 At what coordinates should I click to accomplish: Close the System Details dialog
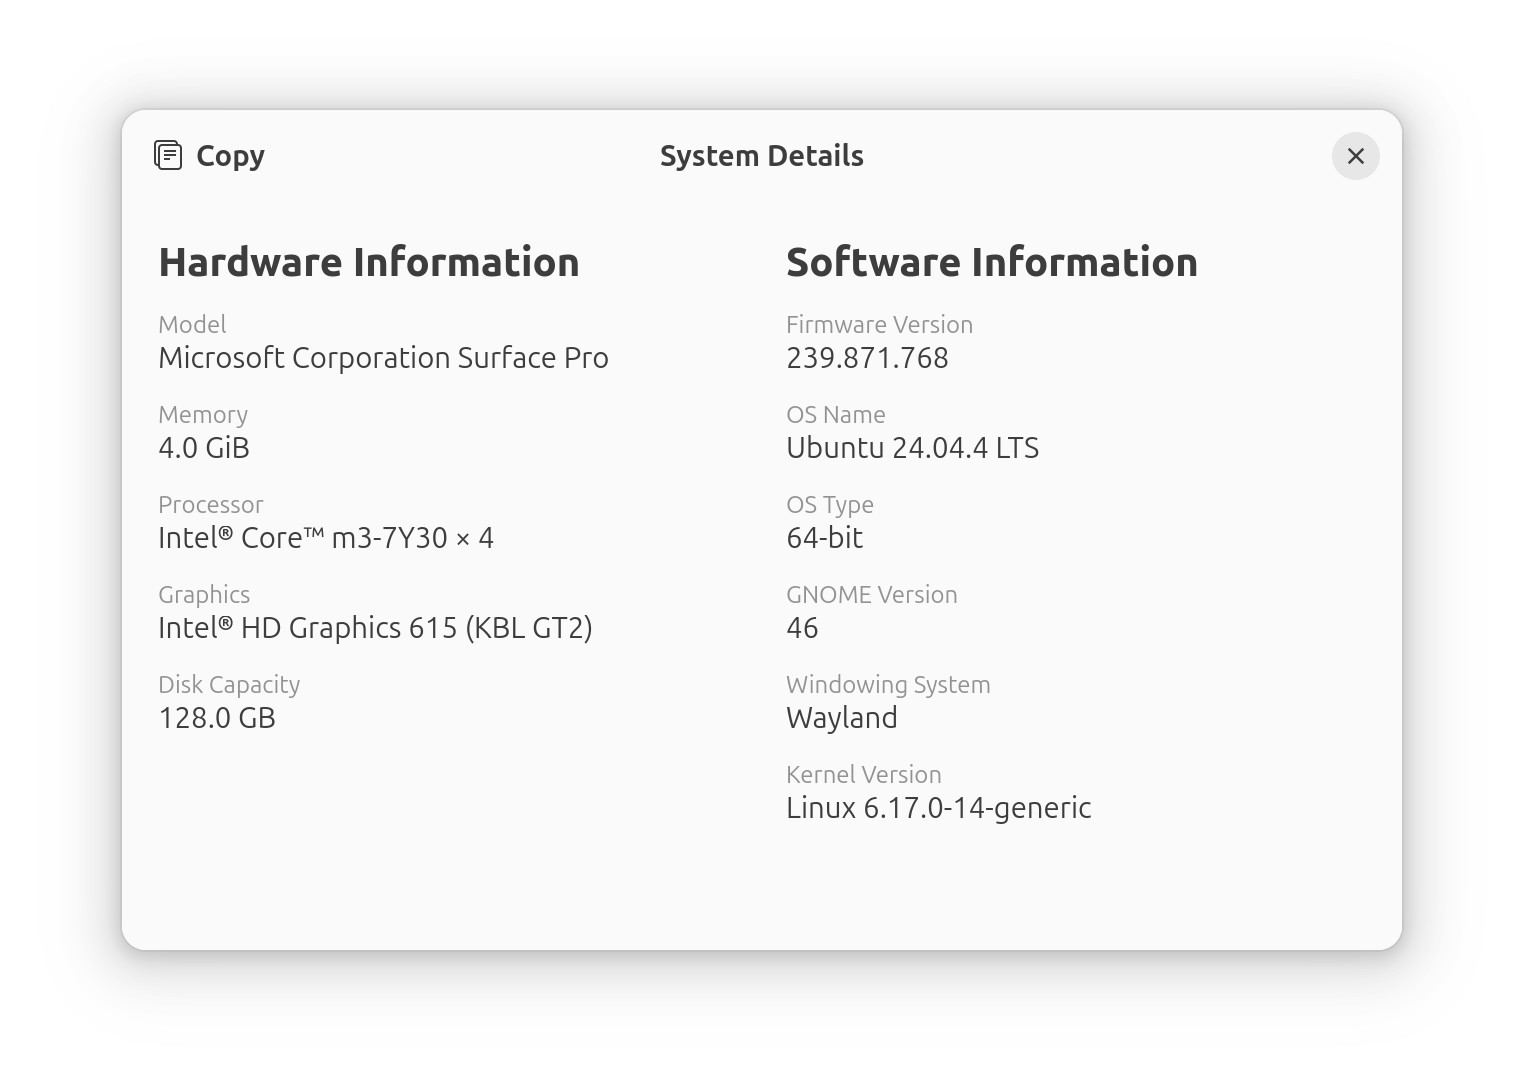pos(1355,156)
